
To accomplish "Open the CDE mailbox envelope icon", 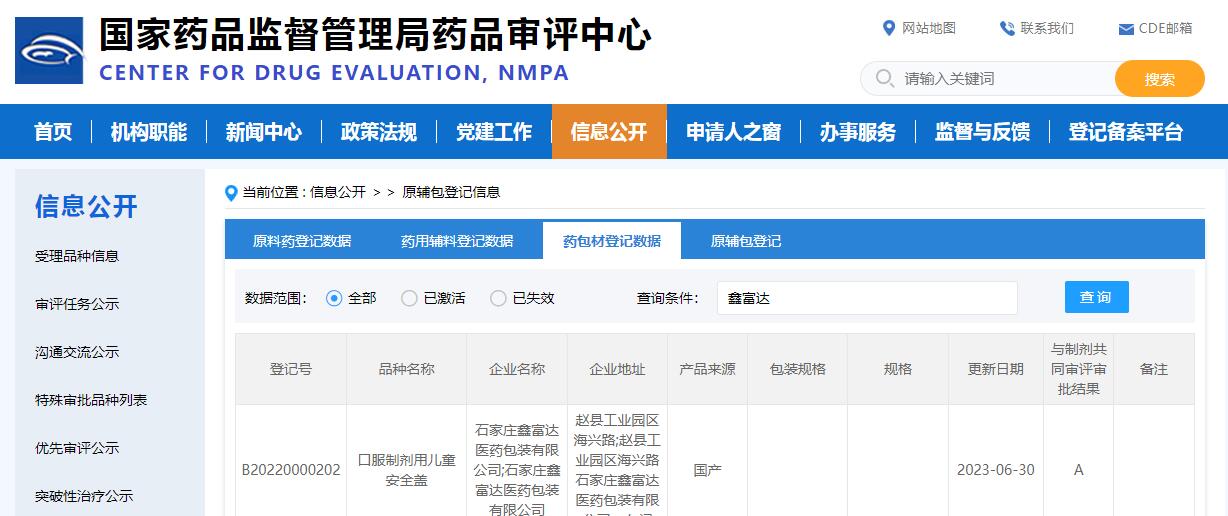I will click(x=1125, y=29).
